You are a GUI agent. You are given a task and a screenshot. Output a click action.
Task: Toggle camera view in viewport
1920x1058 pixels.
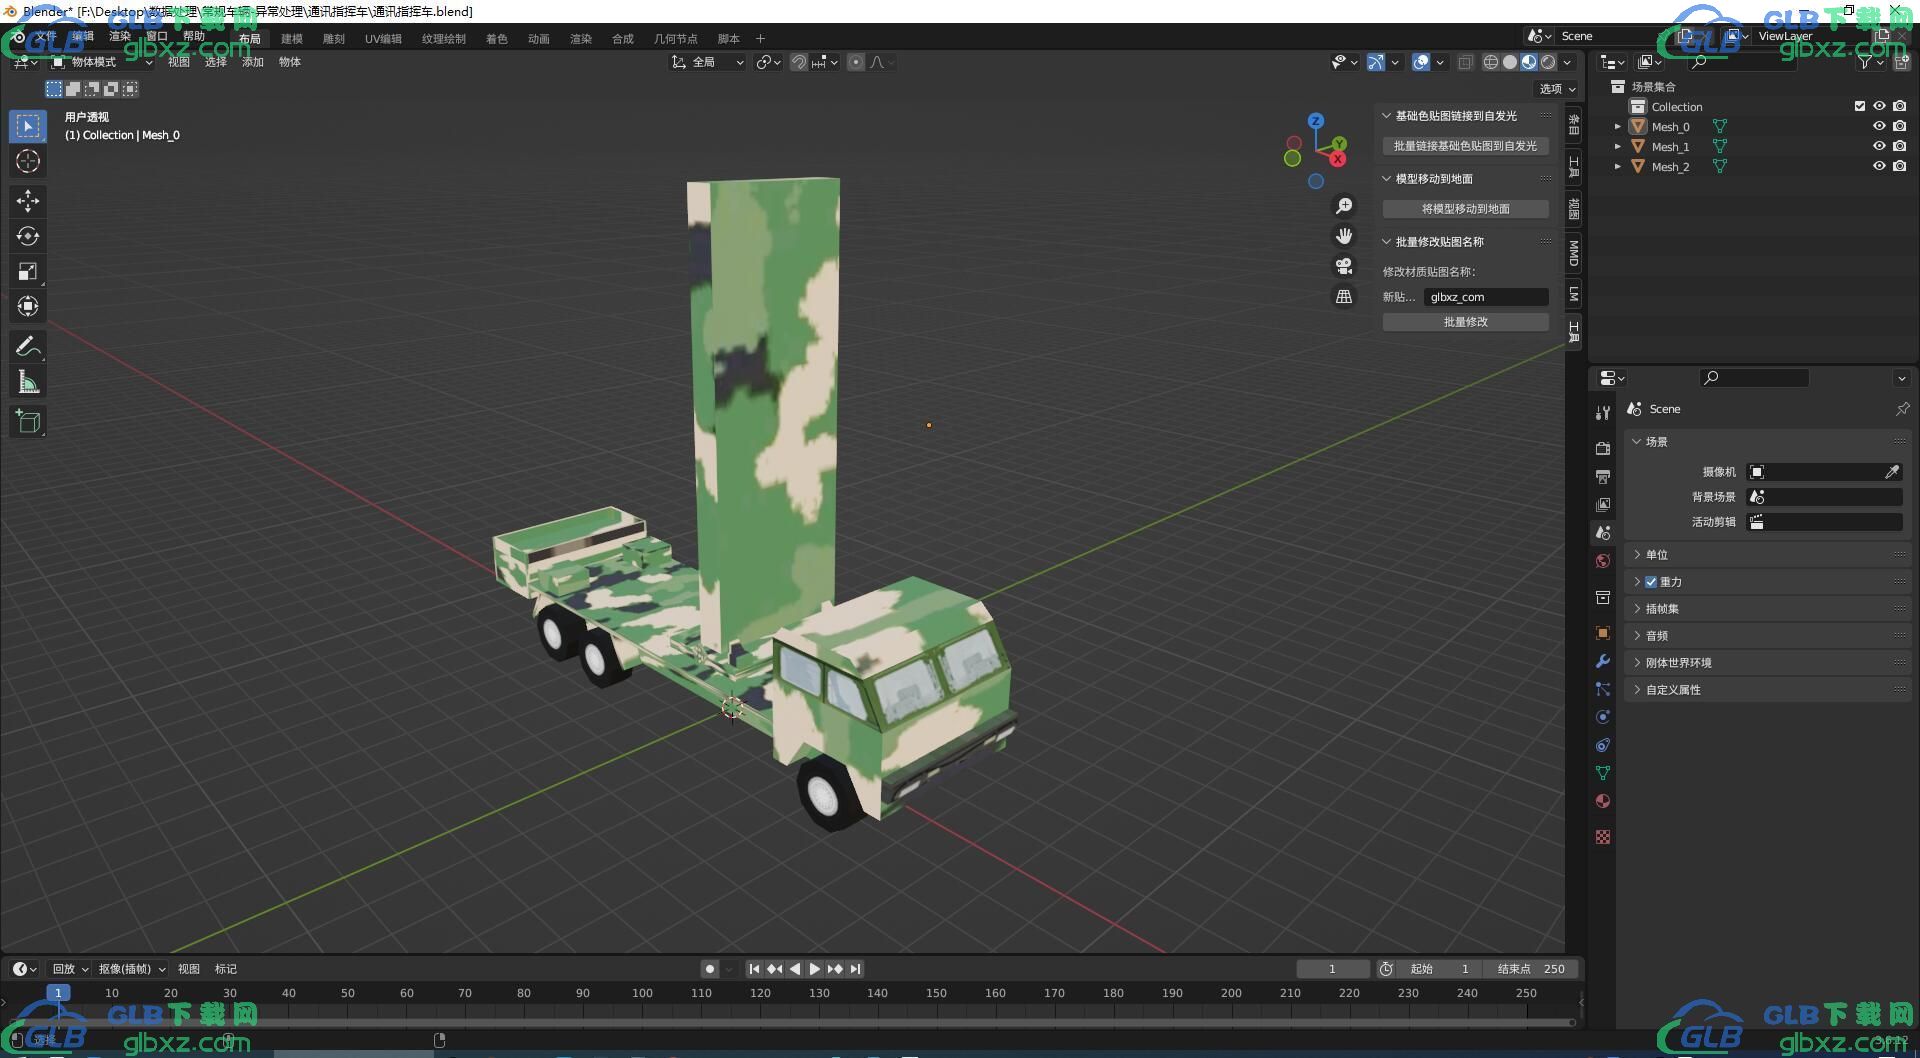tap(1344, 266)
